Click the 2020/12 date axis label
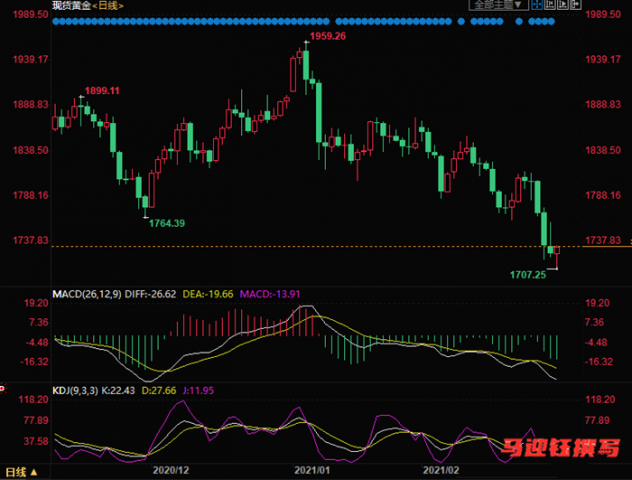 click(171, 470)
